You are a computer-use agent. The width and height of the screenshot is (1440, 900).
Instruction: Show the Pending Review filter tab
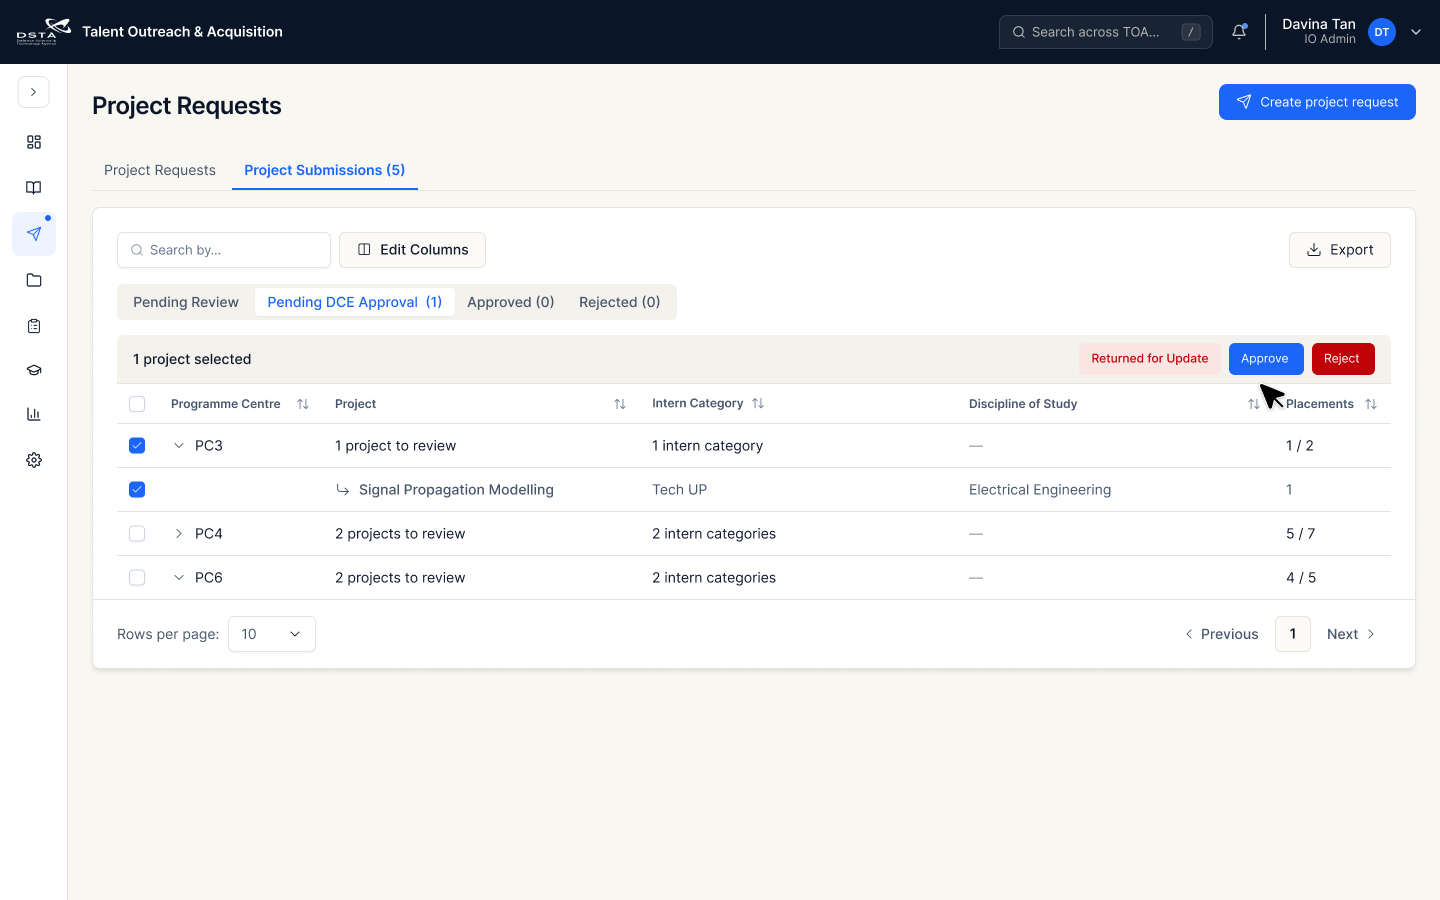(x=186, y=302)
